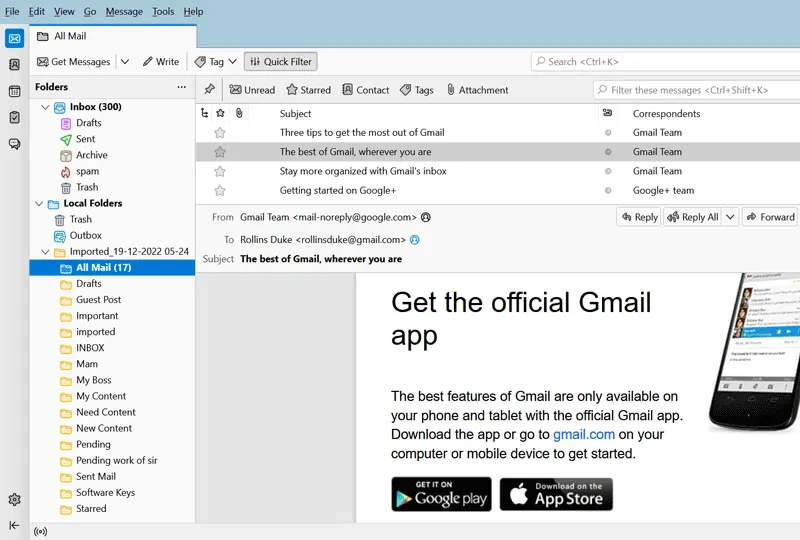Collapse the Local Folders tree
800x540 pixels.
coord(45,203)
